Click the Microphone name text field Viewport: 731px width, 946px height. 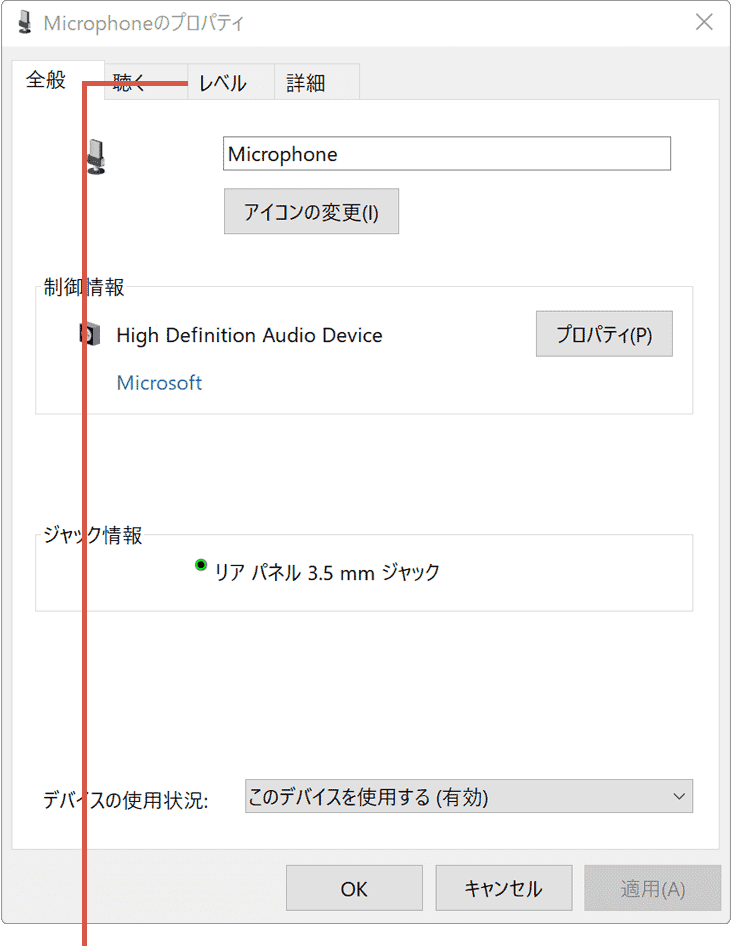(446, 154)
